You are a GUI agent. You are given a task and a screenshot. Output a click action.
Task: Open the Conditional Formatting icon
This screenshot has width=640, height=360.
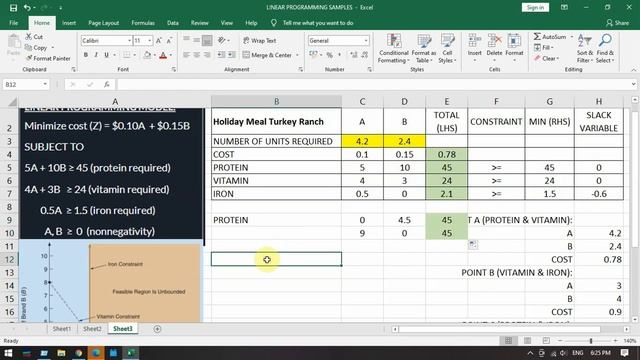(393, 41)
